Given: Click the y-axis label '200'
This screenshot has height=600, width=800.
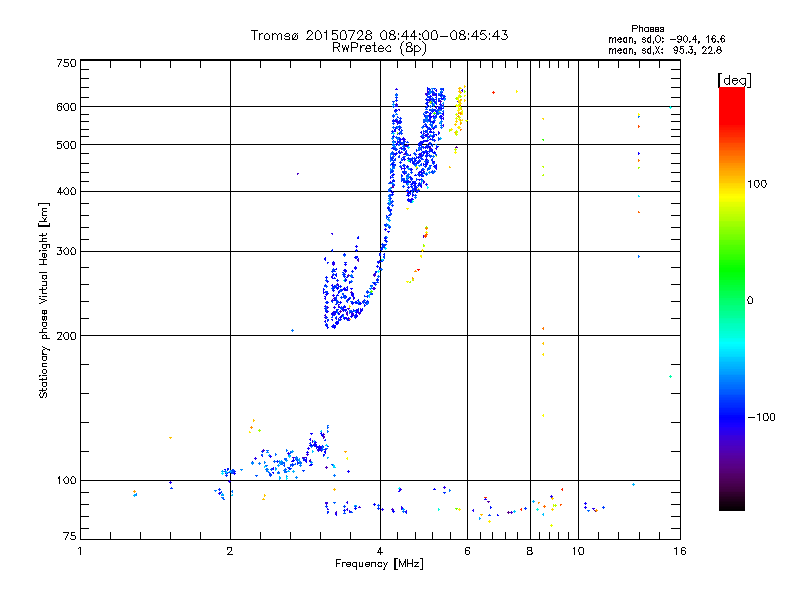Looking at the screenshot, I should [x=66, y=336].
